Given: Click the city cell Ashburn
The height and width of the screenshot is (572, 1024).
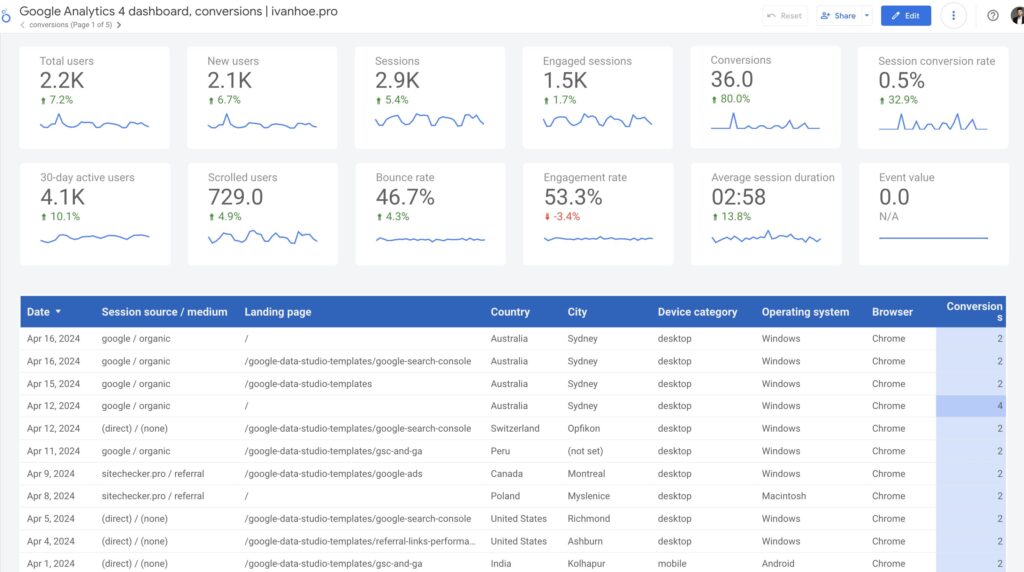Looking at the screenshot, I should [x=585, y=541].
